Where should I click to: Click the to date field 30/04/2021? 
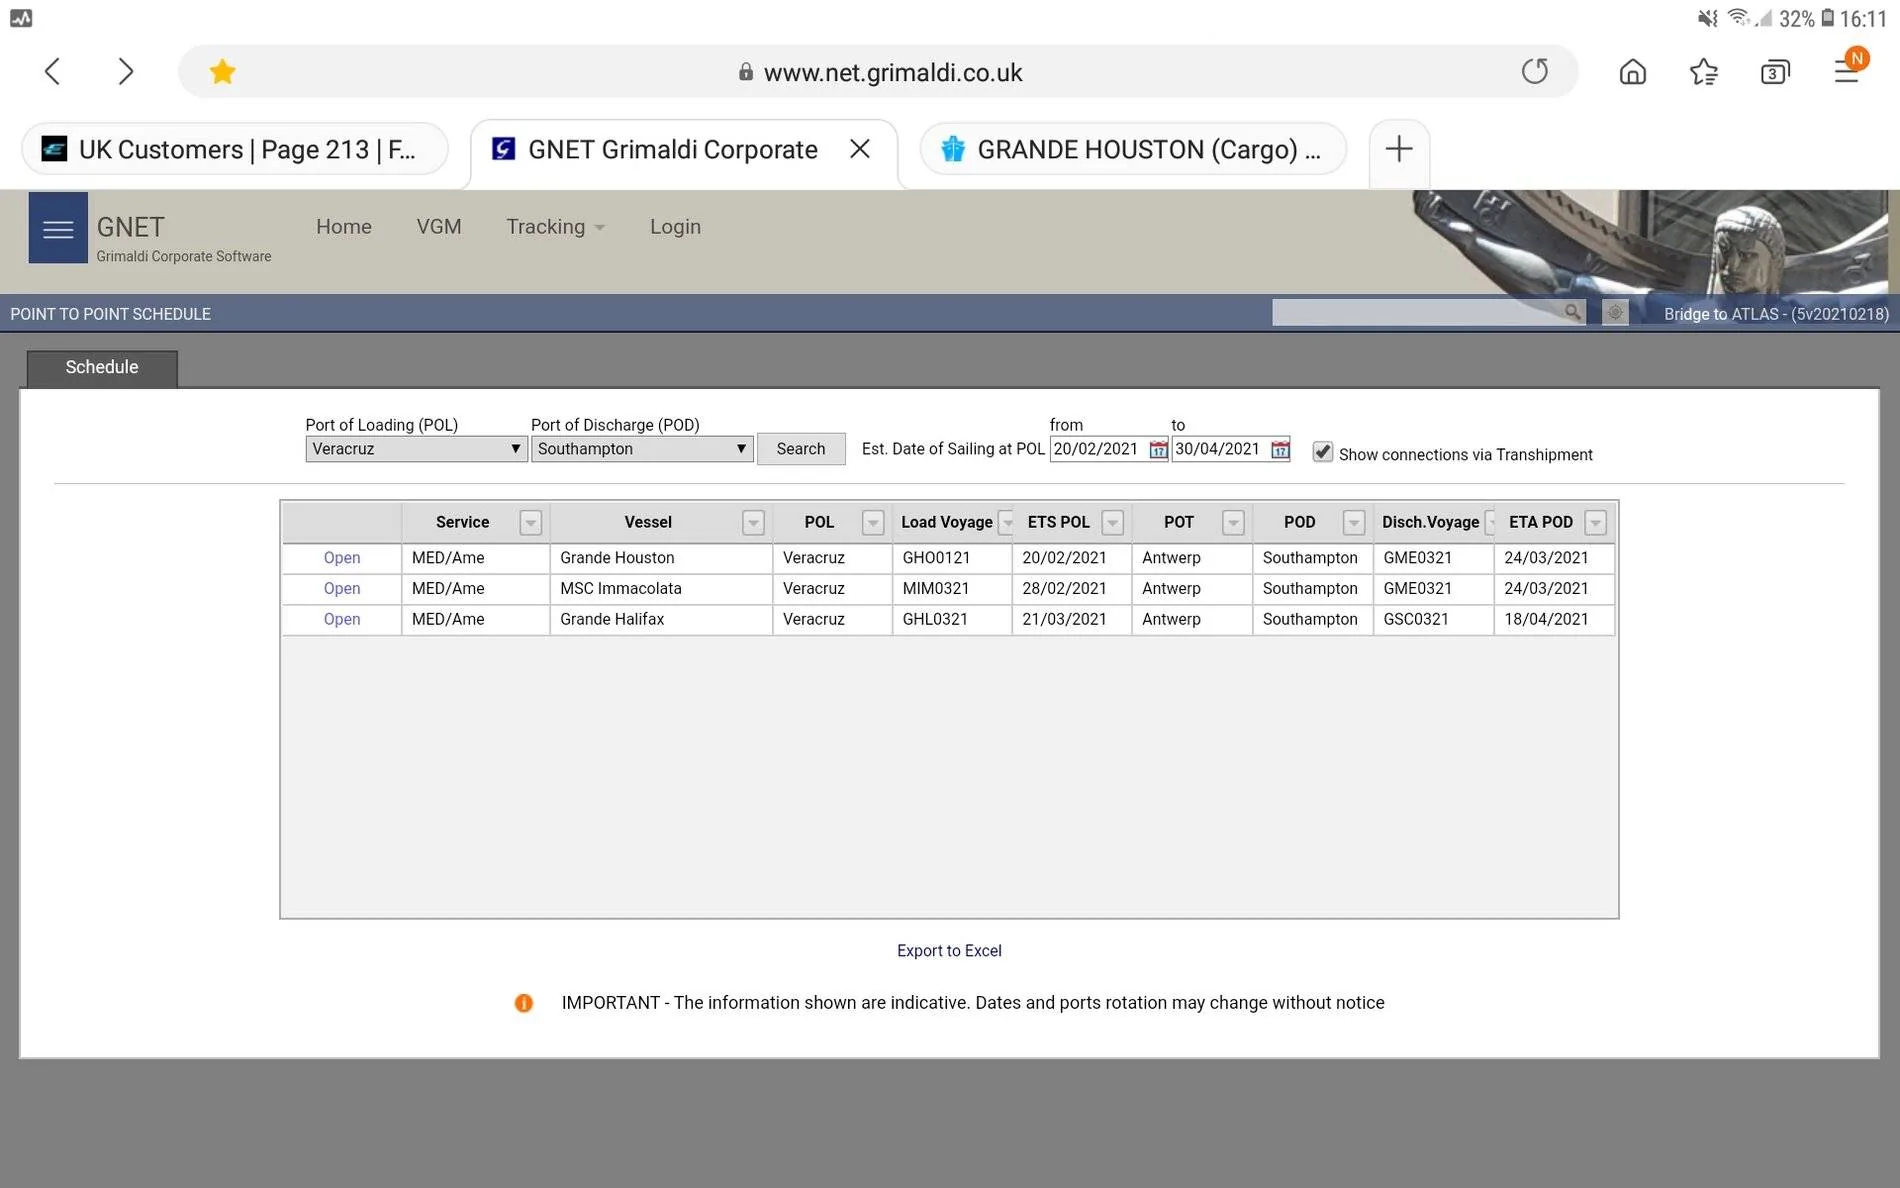pos(1219,449)
